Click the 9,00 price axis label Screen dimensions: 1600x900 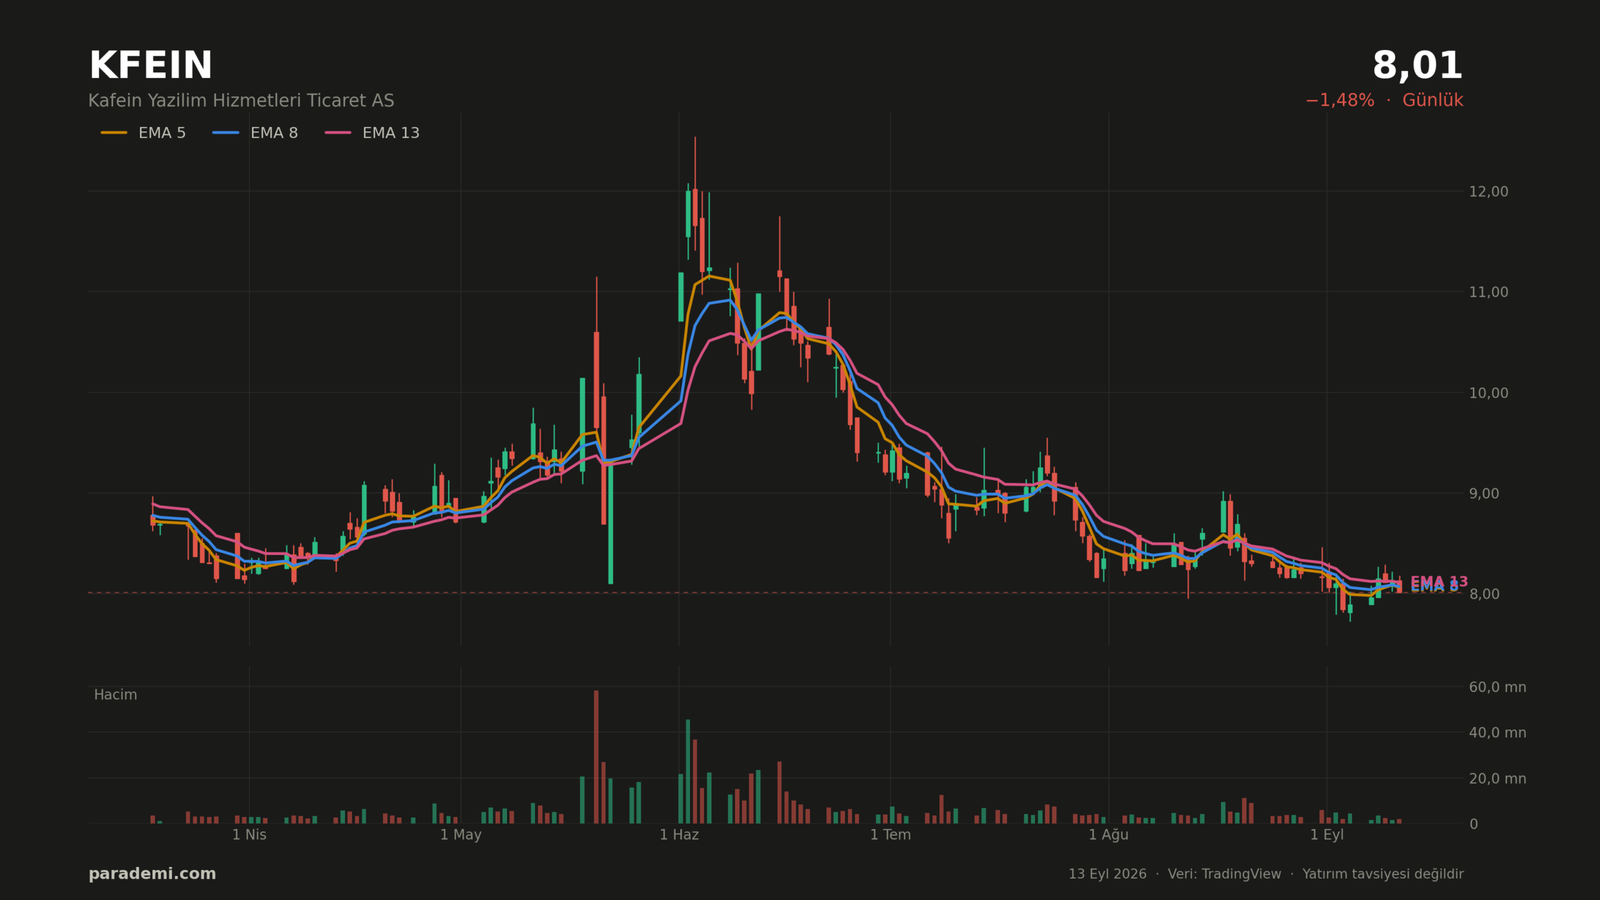coord(1484,493)
